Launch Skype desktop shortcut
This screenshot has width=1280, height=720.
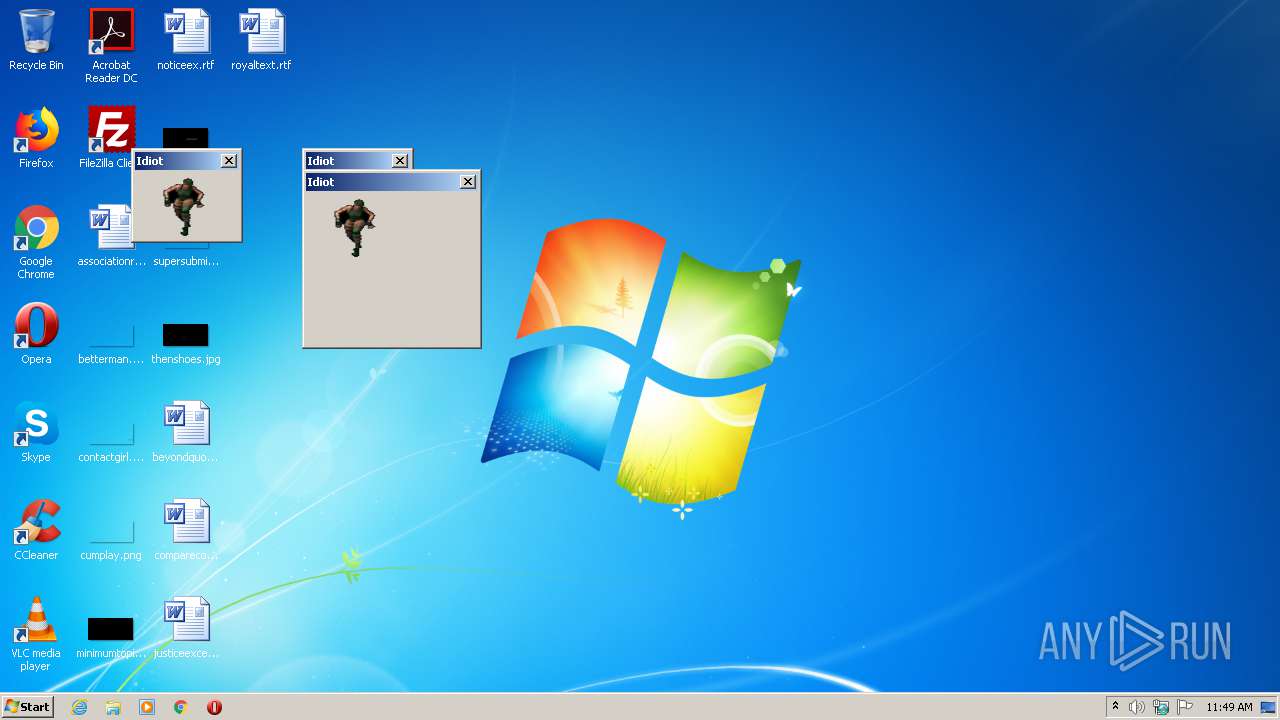click(36, 432)
